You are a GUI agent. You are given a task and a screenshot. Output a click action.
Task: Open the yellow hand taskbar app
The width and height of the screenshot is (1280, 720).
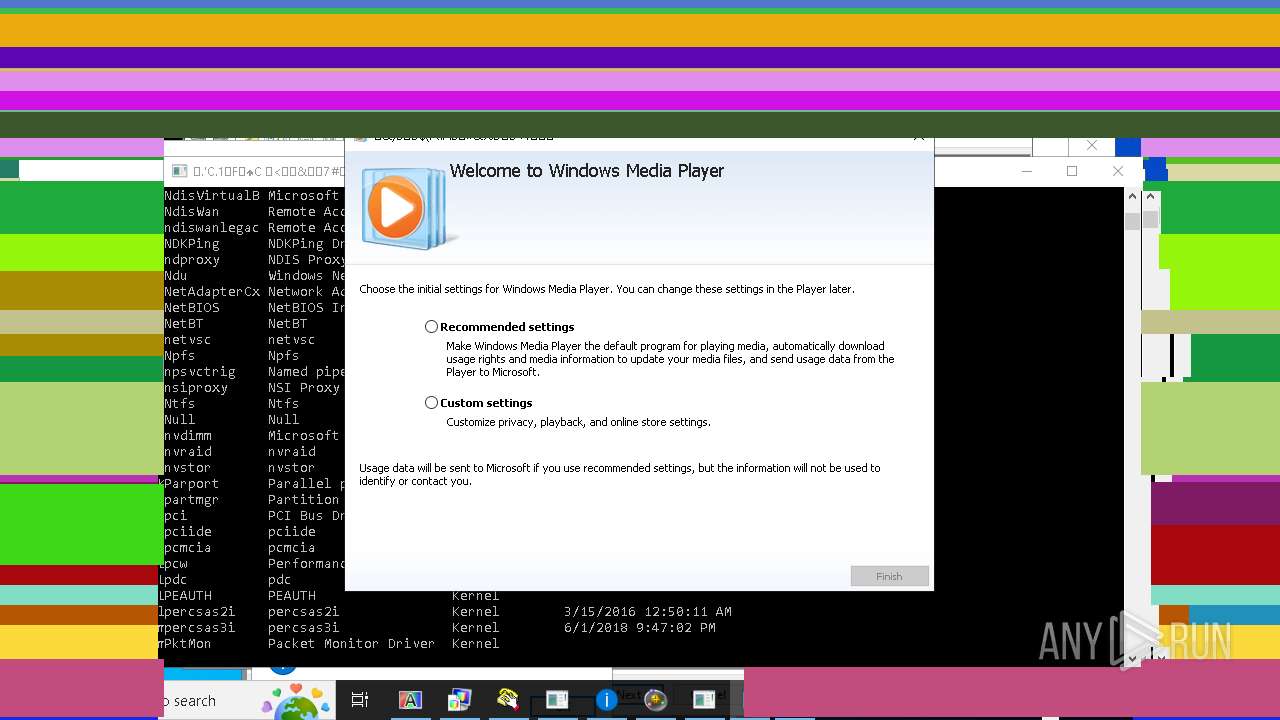(x=508, y=699)
